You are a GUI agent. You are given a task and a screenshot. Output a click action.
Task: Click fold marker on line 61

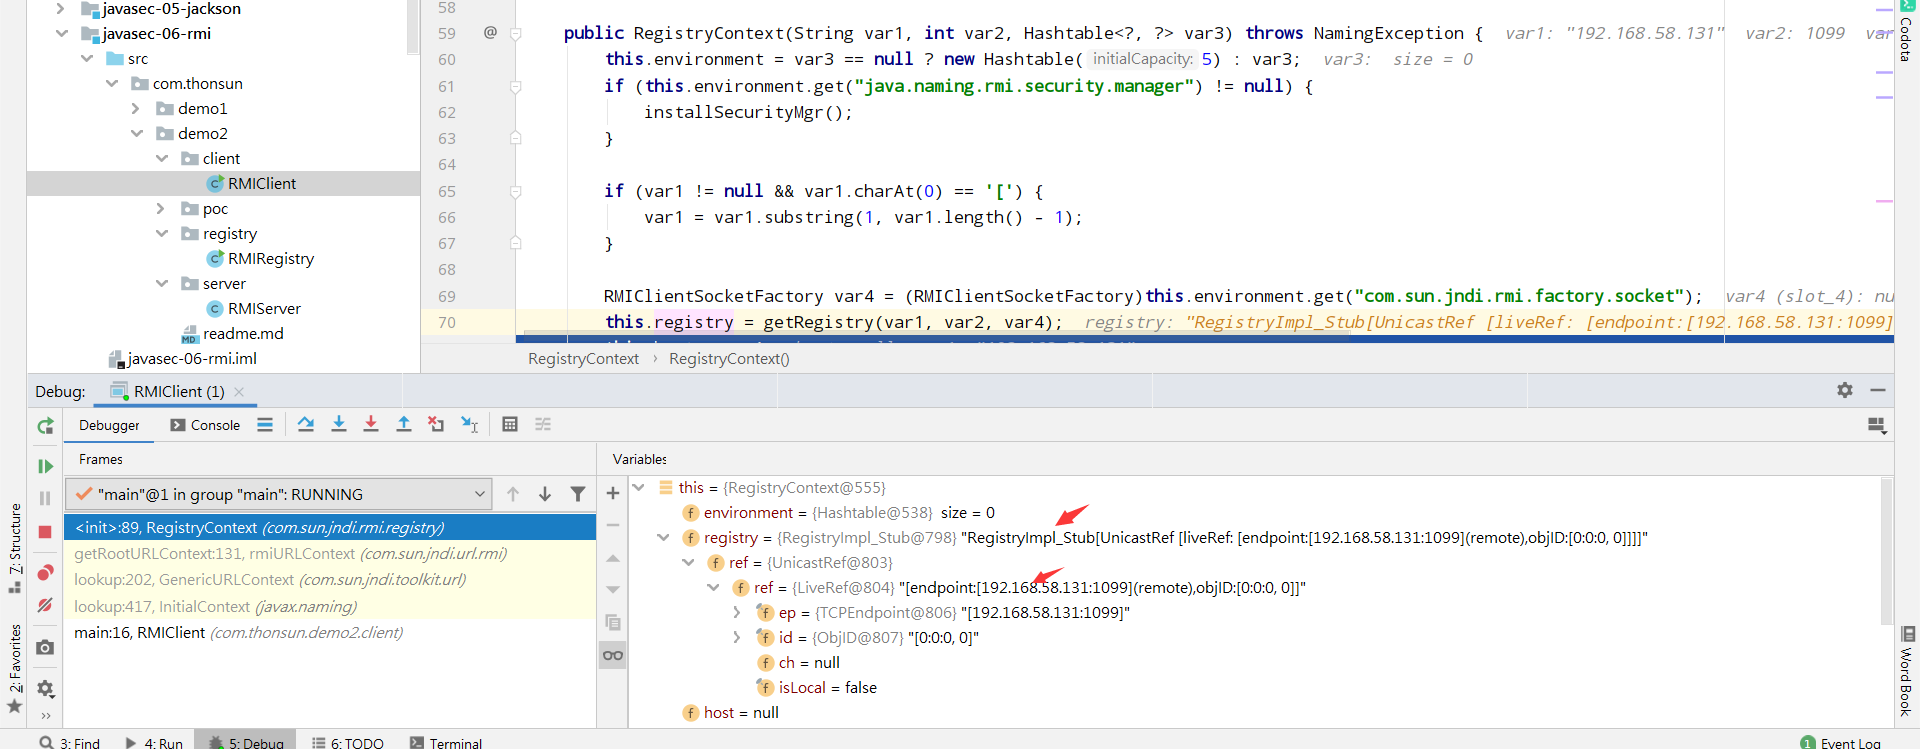pos(516,87)
